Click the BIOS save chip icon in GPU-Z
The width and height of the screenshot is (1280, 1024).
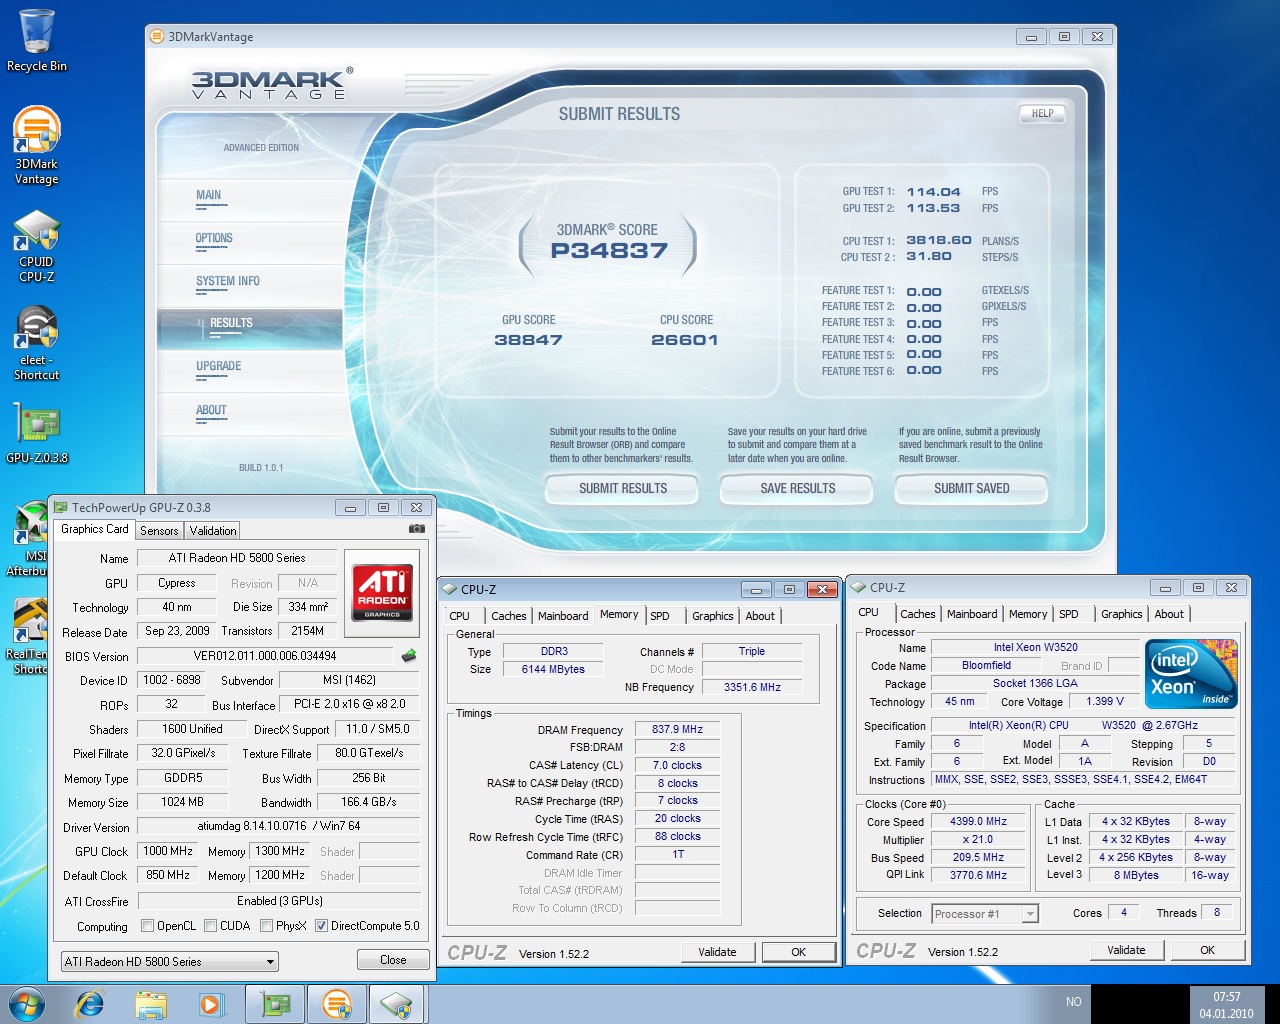click(408, 656)
